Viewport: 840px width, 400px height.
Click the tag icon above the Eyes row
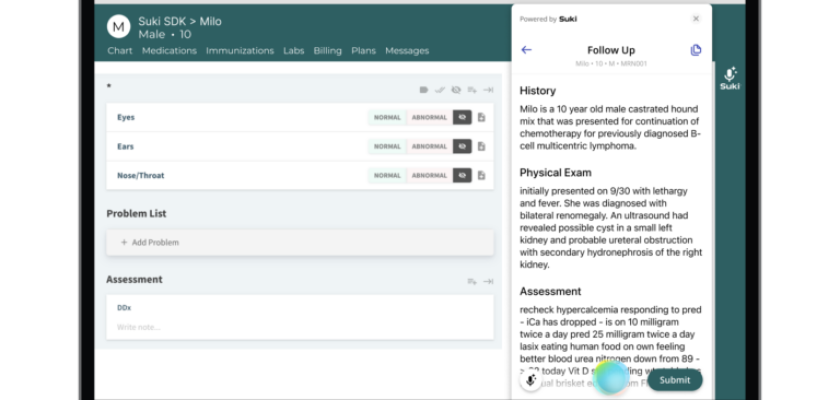[x=424, y=89]
